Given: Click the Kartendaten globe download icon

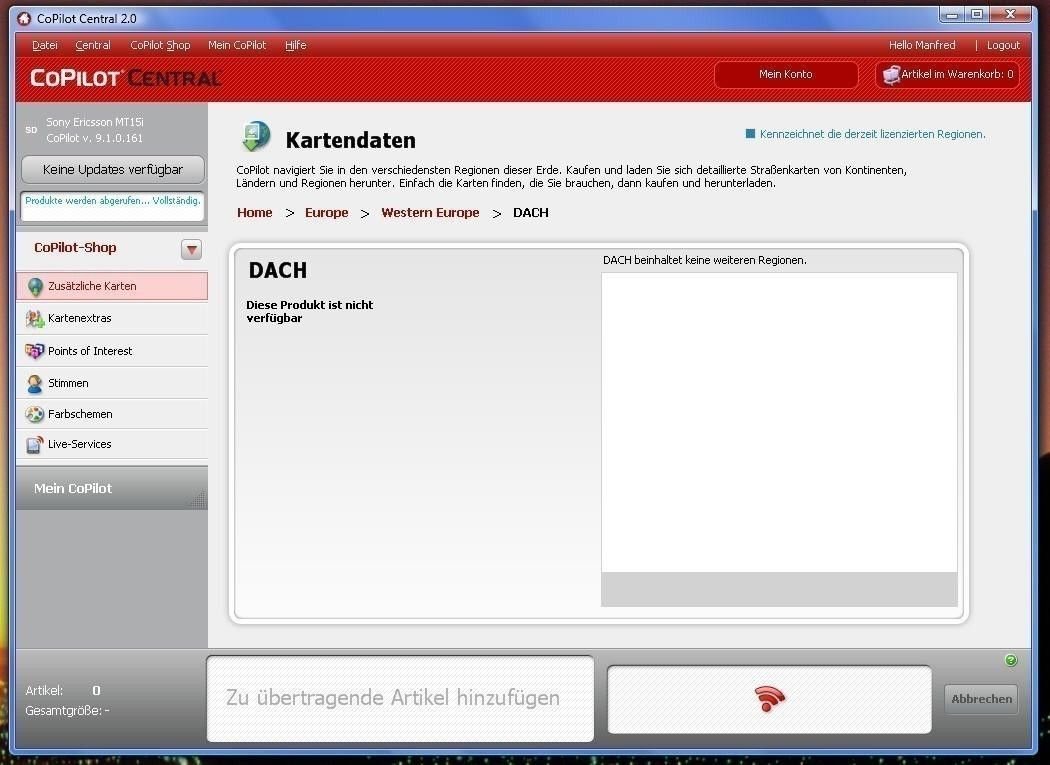Looking at the screenshot, I should pyautogui.click(x=256, y=136).
